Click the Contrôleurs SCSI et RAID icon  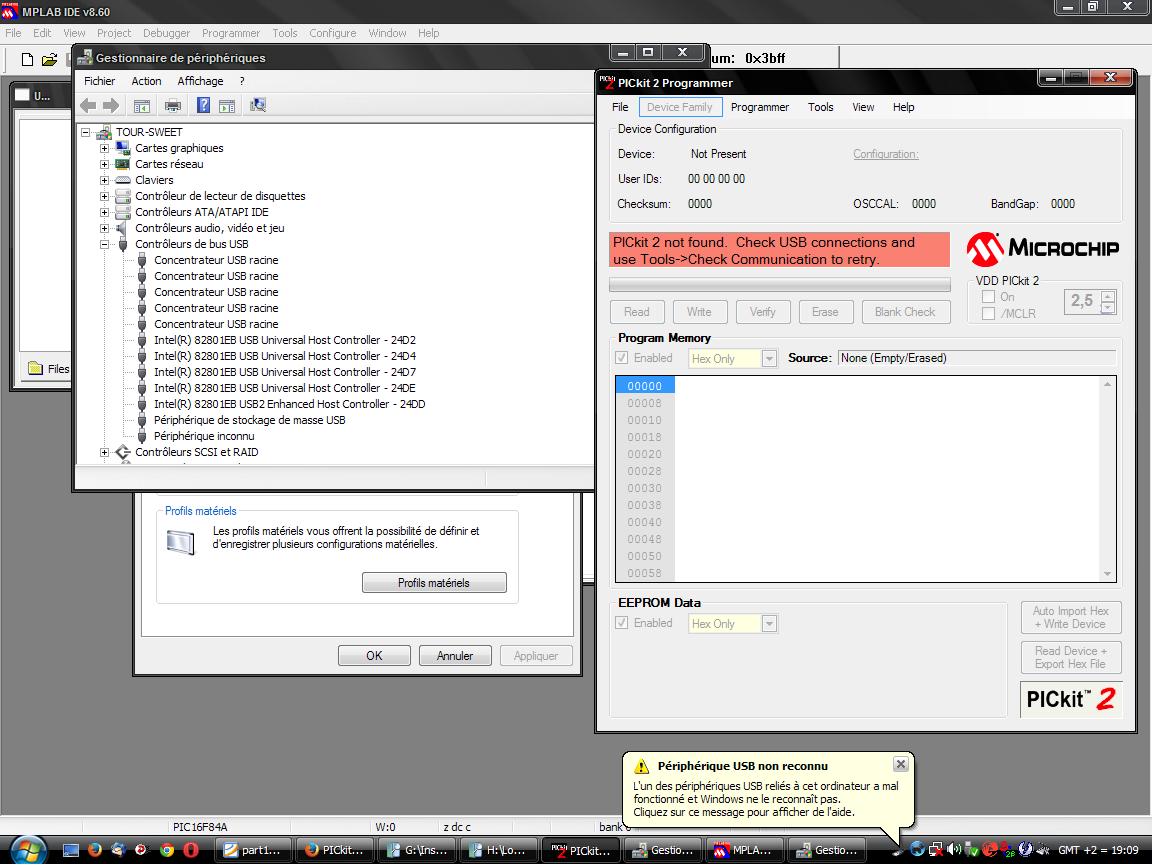pos(123,453)
